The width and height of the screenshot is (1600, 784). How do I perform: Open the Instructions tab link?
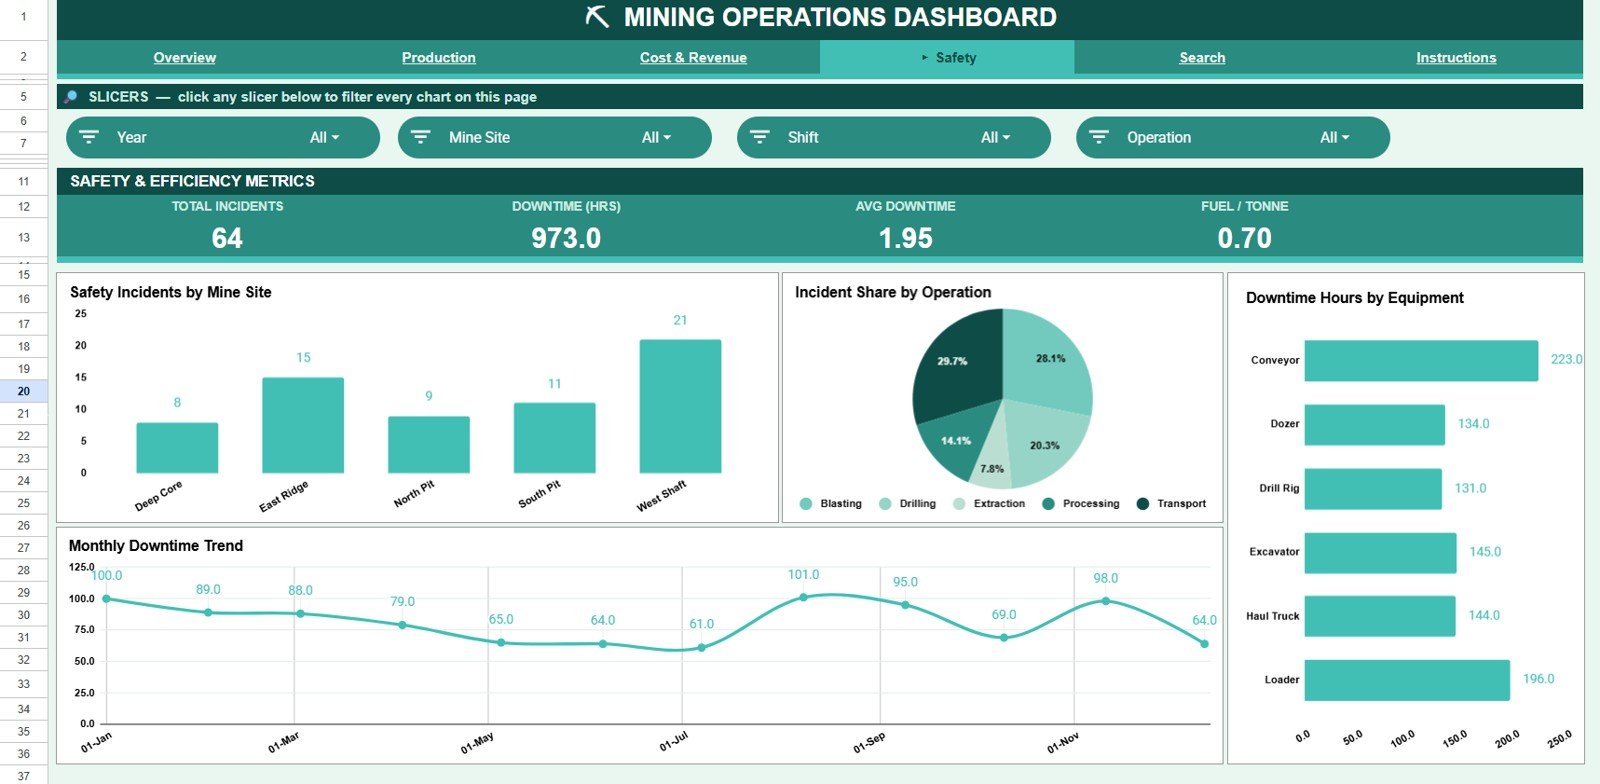coord(1456,58)
